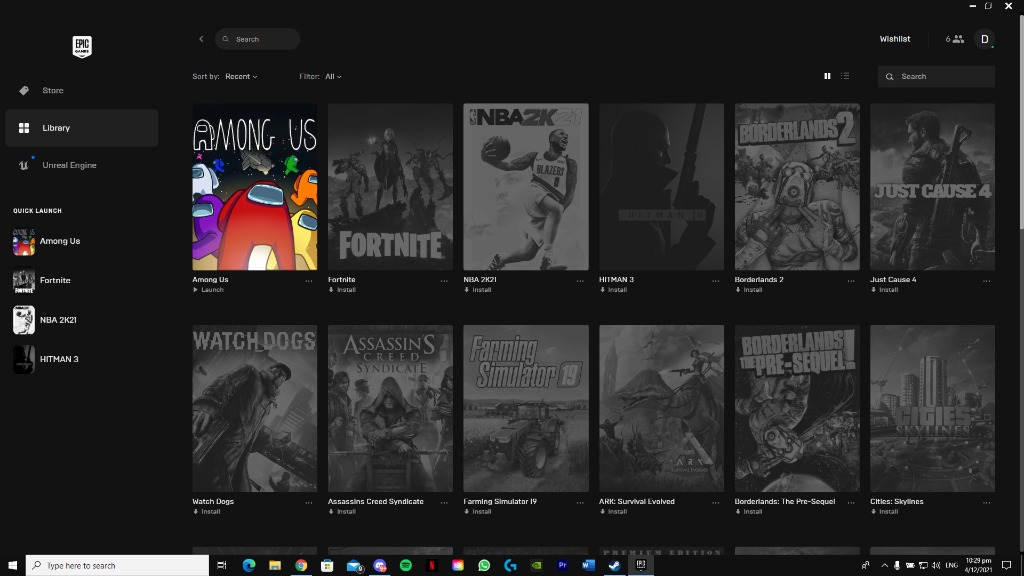
Task: Click Launch under Among Us
Action: [x=208, y=290]
